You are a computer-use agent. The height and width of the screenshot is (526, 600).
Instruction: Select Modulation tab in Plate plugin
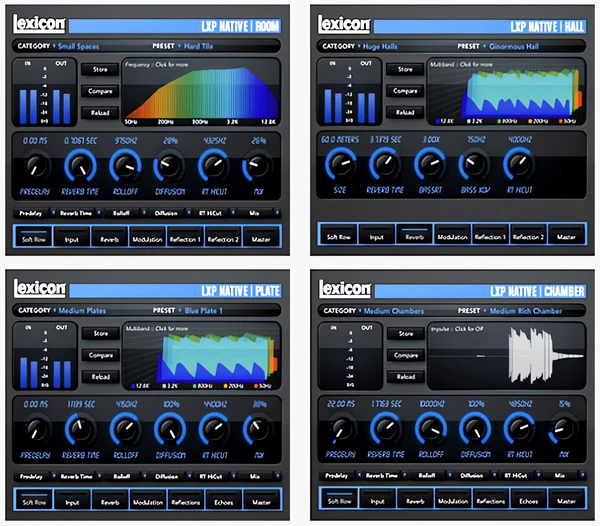[148, 499]
